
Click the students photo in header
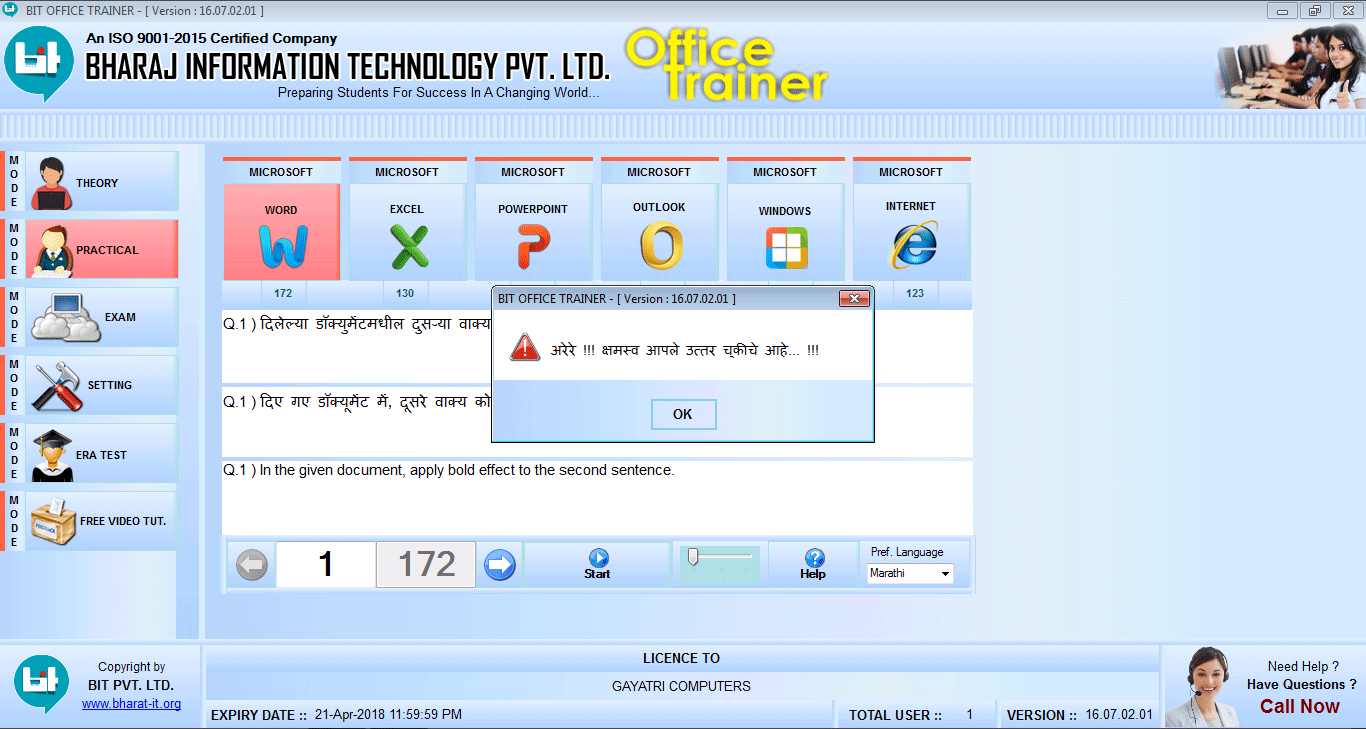click(x=1290, y=65)
